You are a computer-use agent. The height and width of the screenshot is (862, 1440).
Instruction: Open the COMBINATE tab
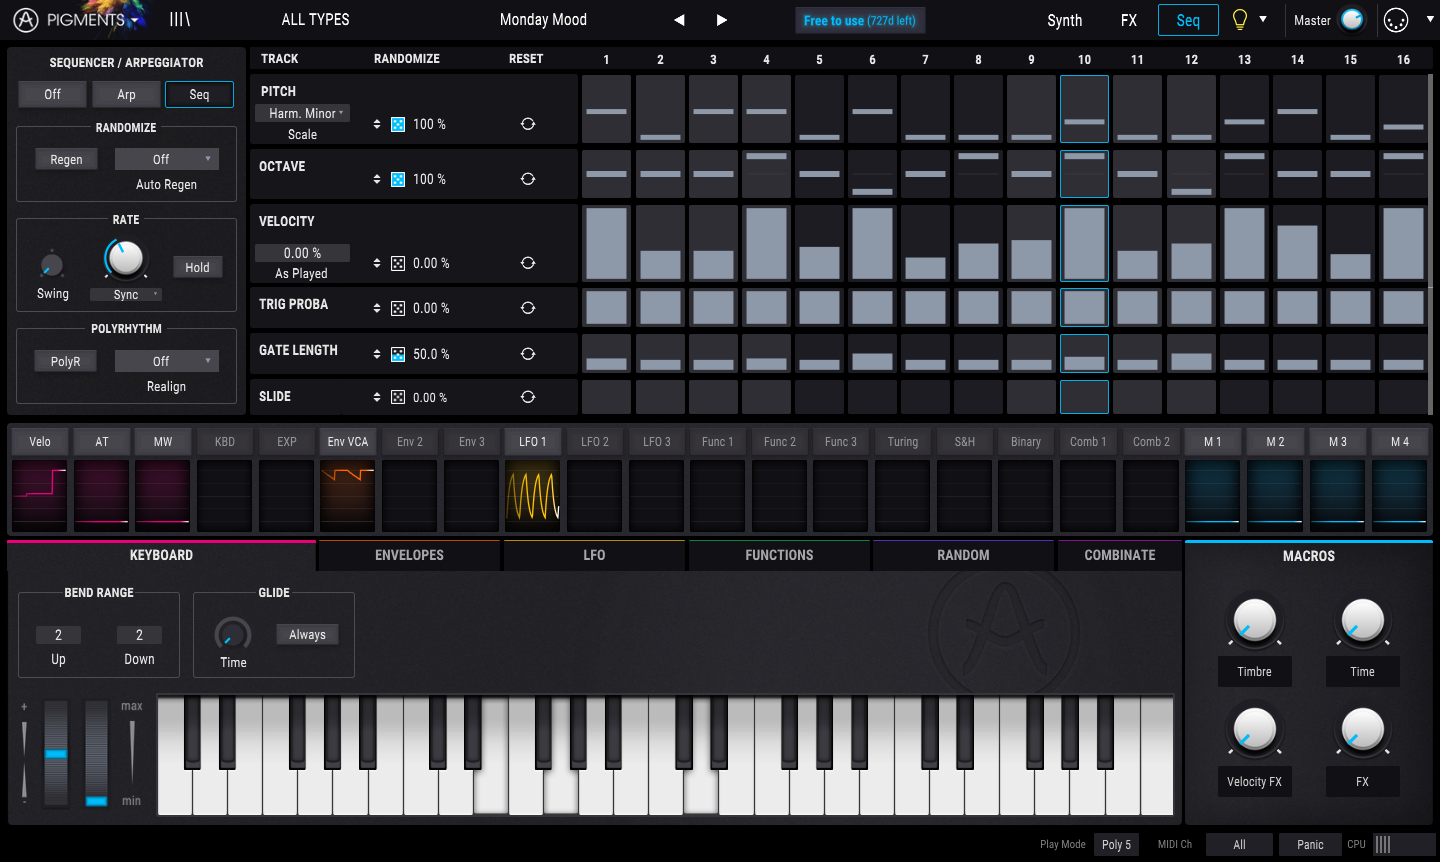[x=1120, y=555]
